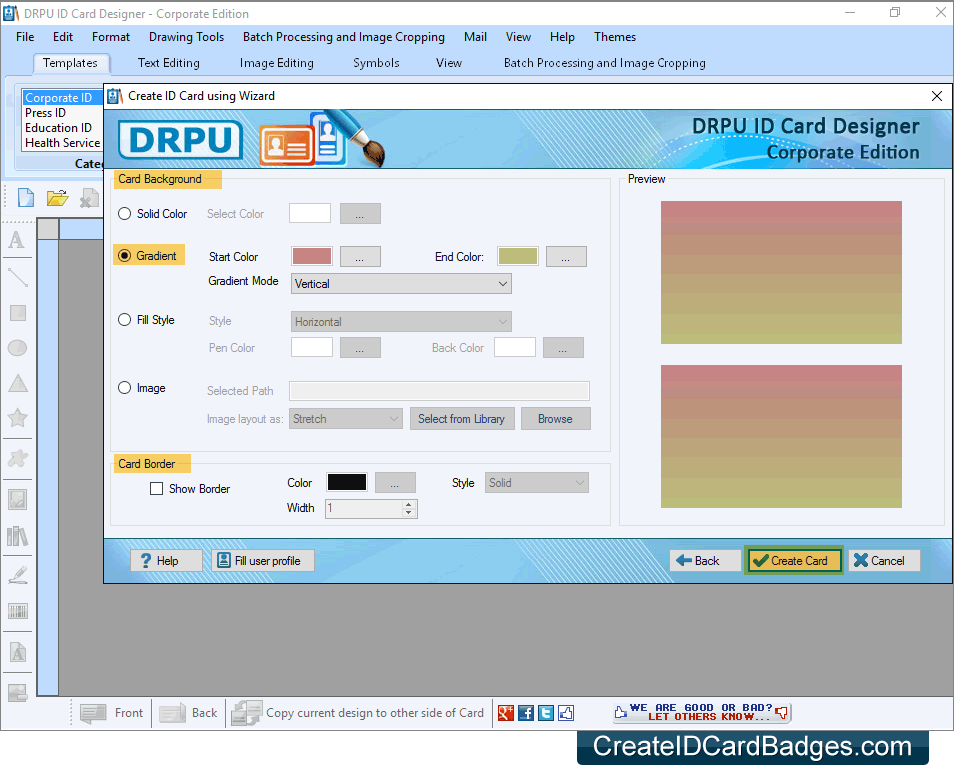Click the Selected Path input field

tap(439, 391)
